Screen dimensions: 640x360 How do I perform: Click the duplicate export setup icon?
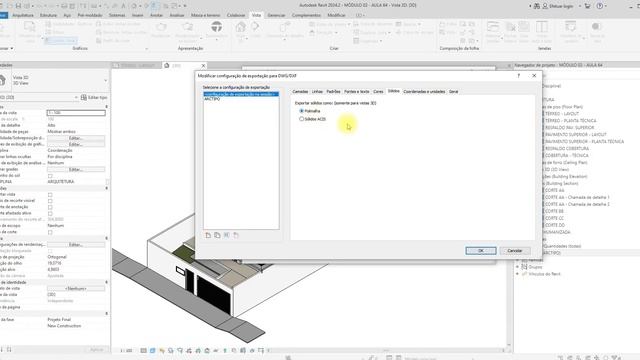(217, 236)
